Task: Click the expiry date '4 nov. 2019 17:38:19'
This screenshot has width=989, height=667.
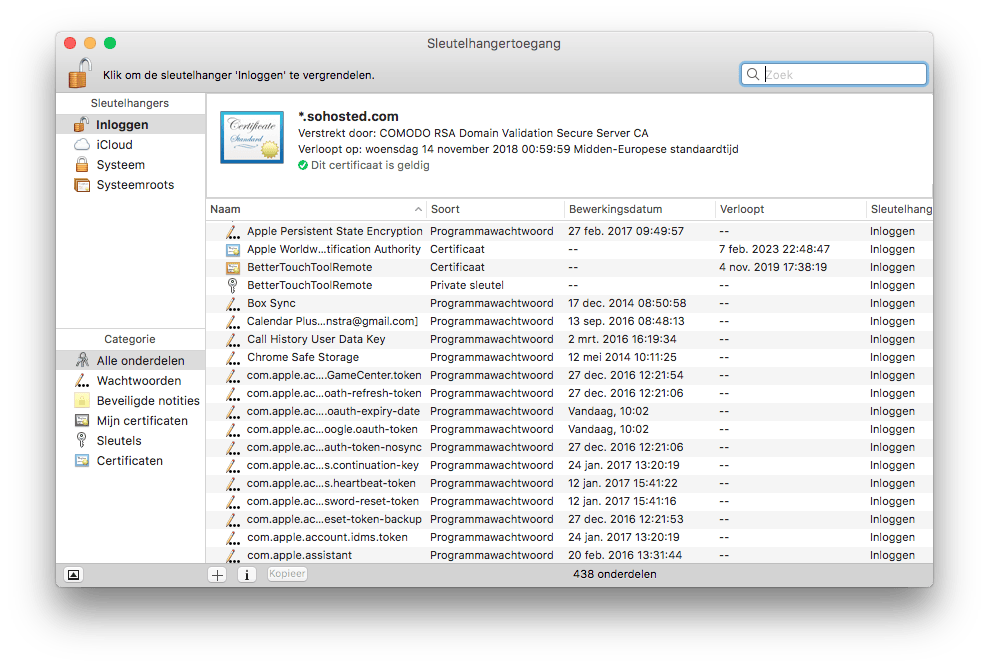Action: pyautogui.click(x=773, y=267)
